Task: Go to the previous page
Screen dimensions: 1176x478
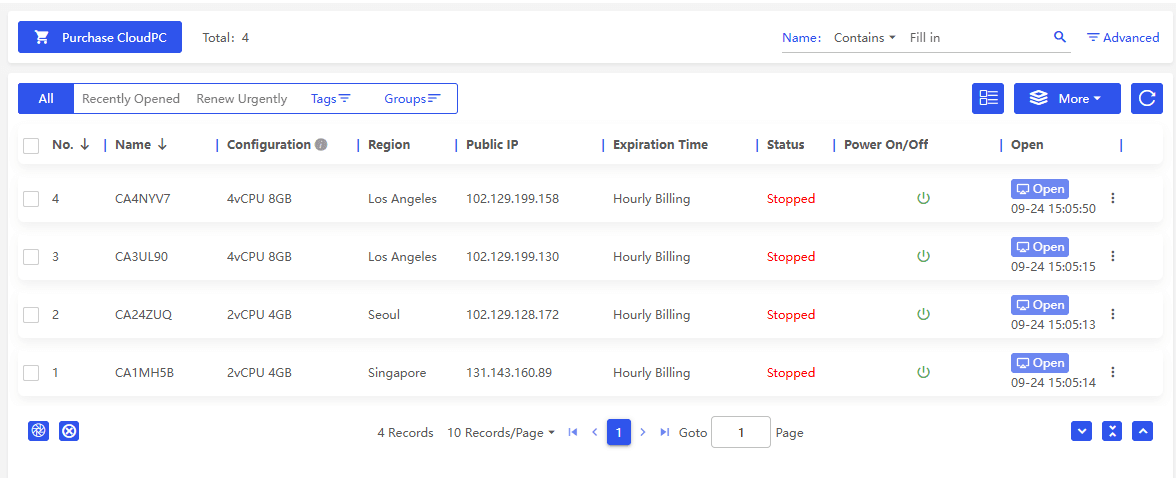Action: tap(595, 432)
